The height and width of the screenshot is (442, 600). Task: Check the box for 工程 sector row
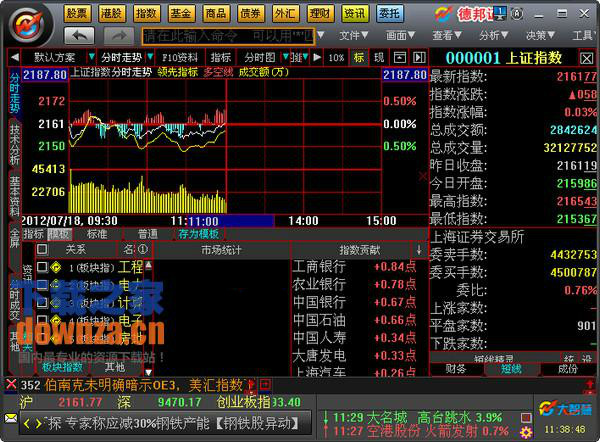(42, 268)
